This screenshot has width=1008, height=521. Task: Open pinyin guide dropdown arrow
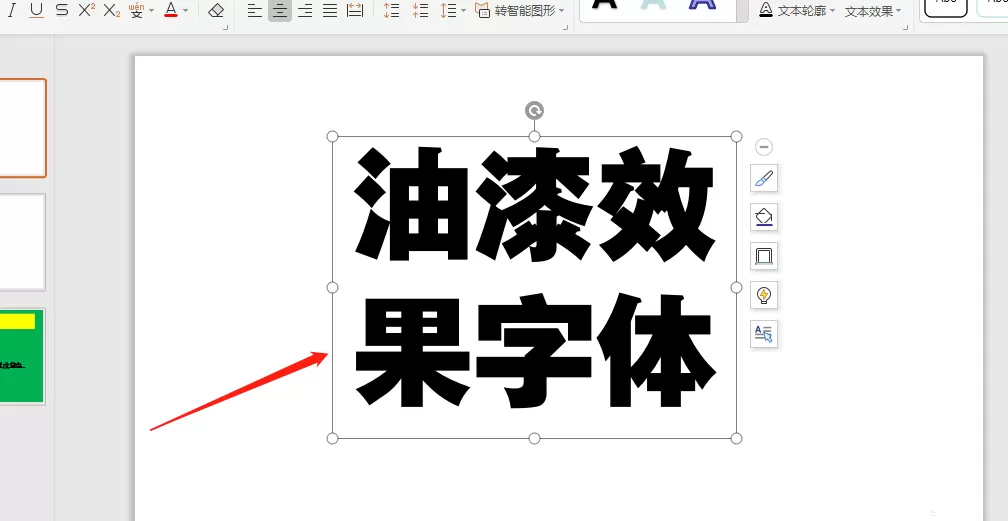coord(152,10)
